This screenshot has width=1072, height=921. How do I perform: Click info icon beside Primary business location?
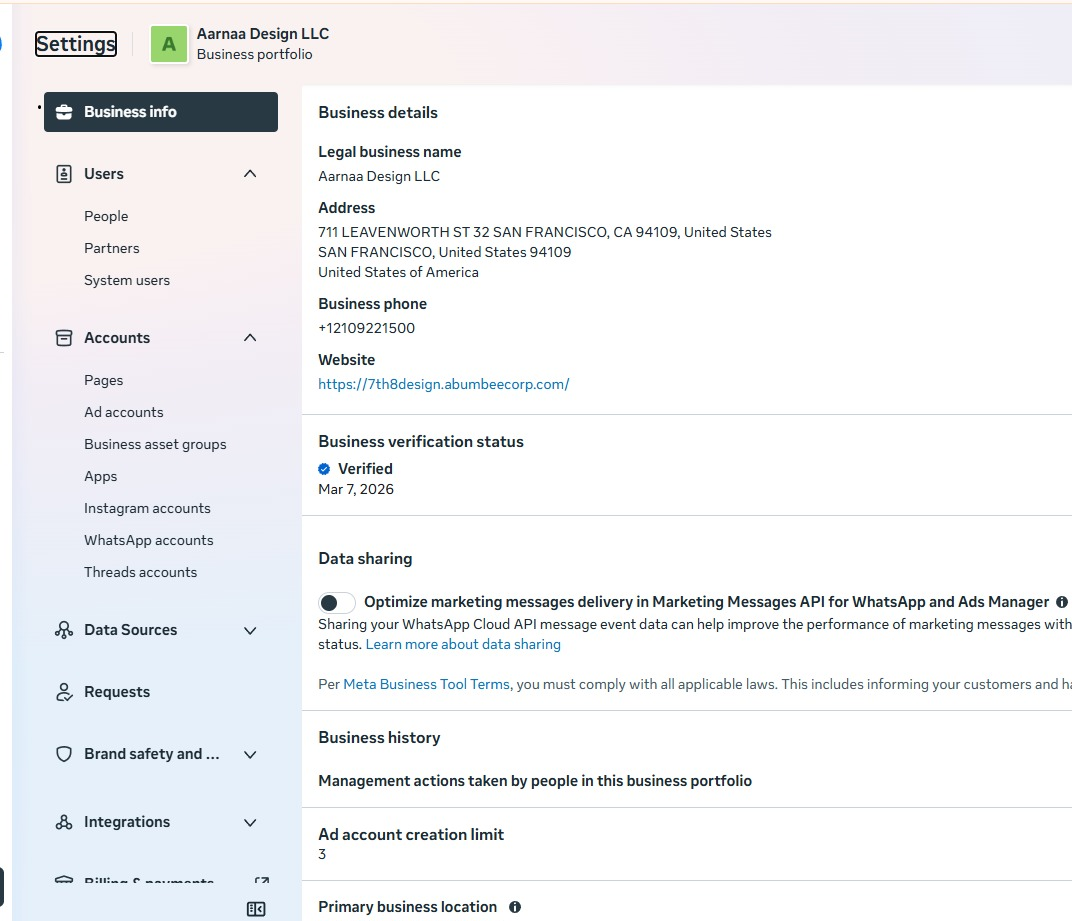click(515, 907)
